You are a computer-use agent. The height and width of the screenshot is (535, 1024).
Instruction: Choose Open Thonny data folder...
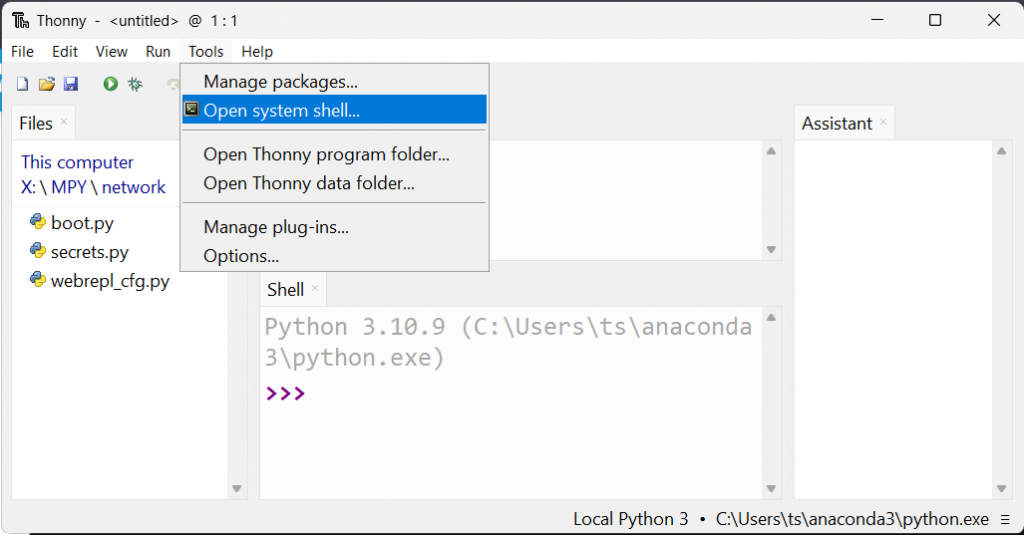[334, 183]
